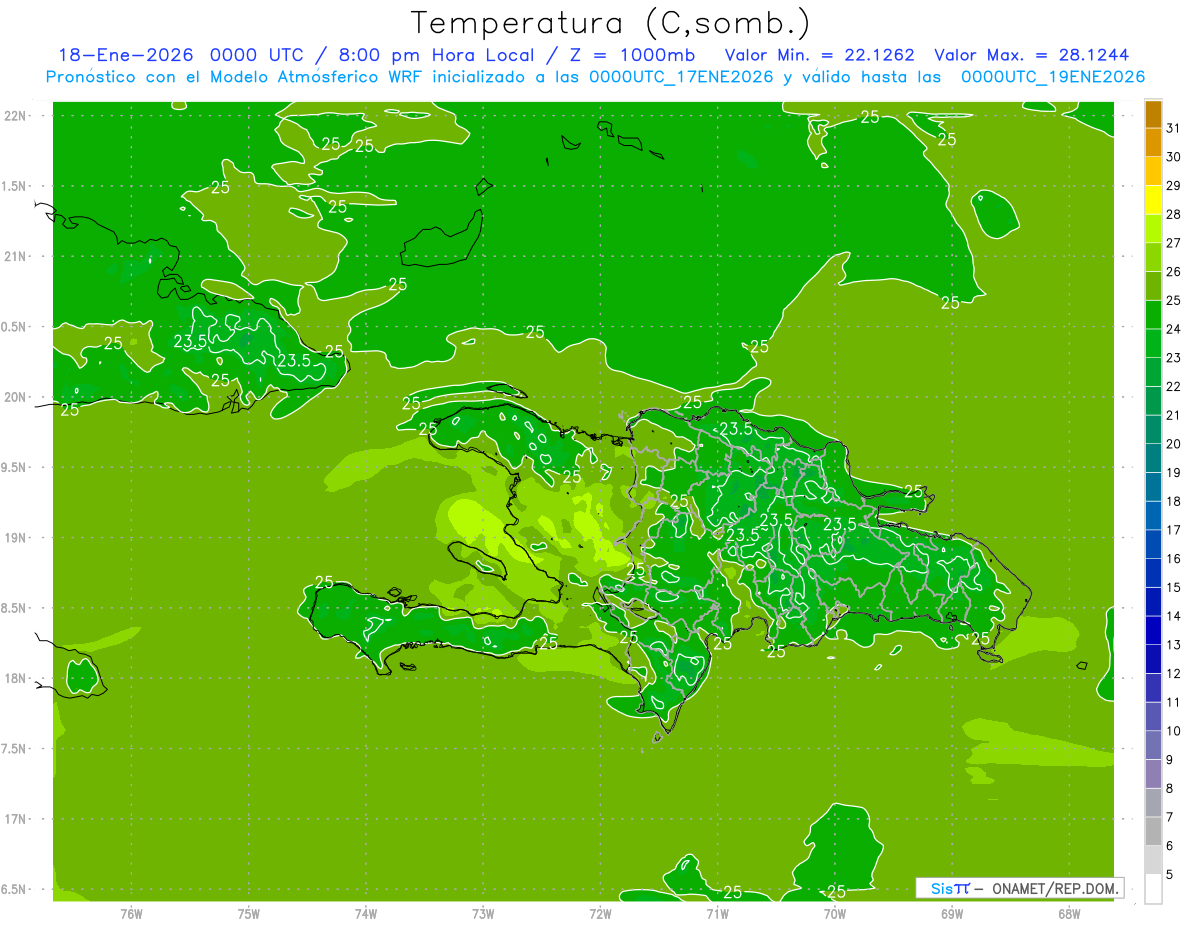The width and height of the screenshot is (1200, 927).
Task: Click the "18N" latitude axis label
Action: (16, 678)
